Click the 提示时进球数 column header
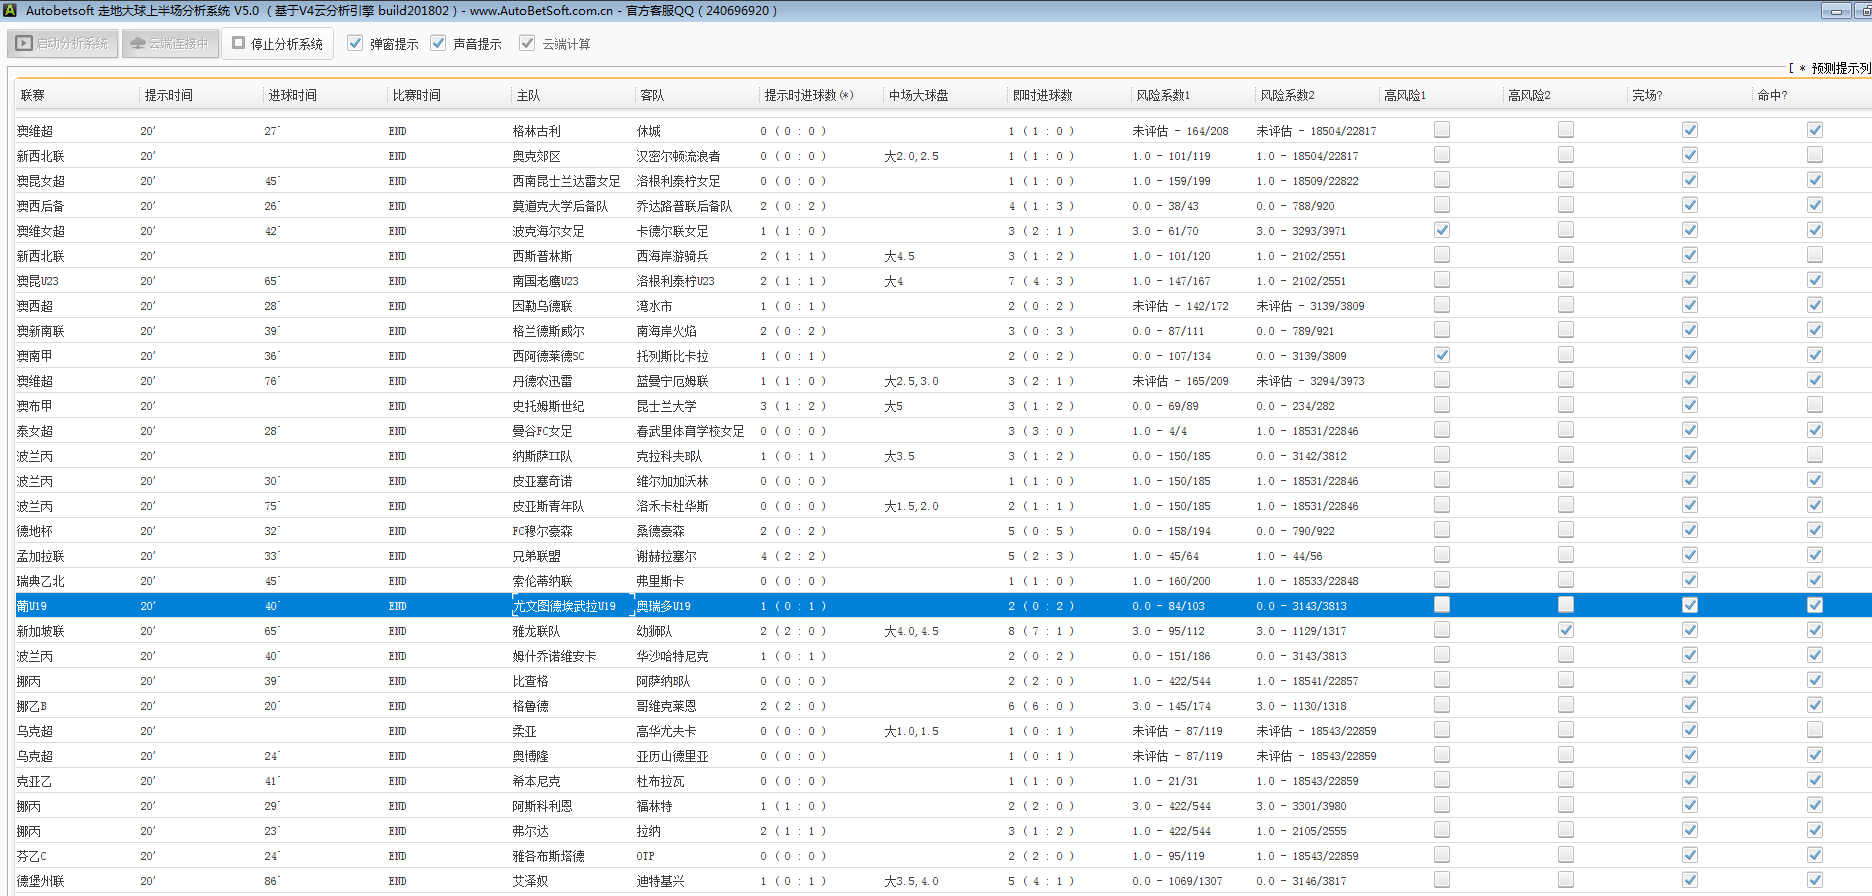 [808, 95]
